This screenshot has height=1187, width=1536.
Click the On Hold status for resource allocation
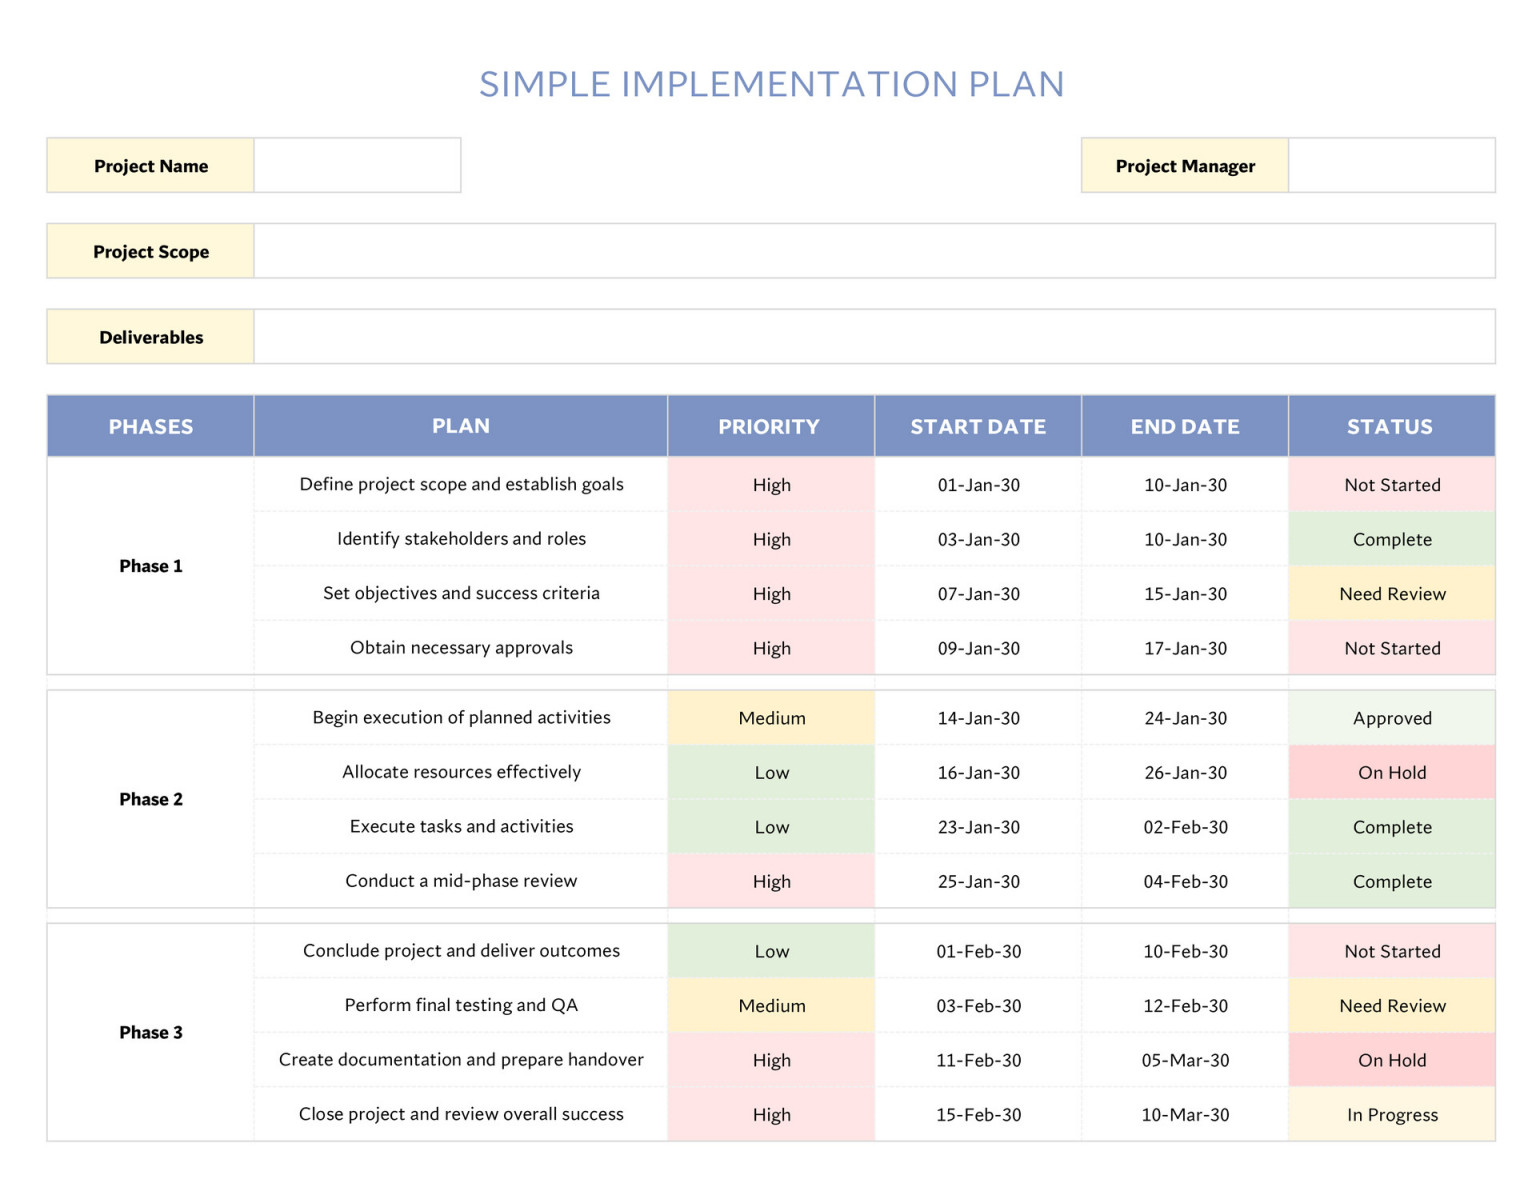point(1391,772)
